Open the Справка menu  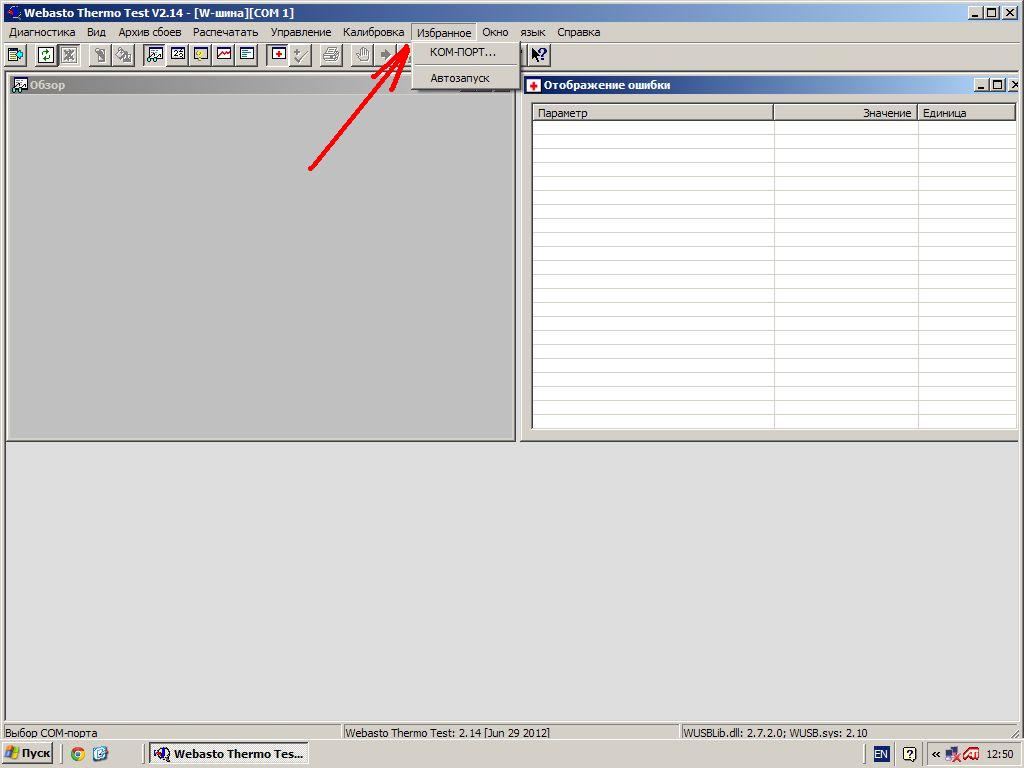pos(579,32)
